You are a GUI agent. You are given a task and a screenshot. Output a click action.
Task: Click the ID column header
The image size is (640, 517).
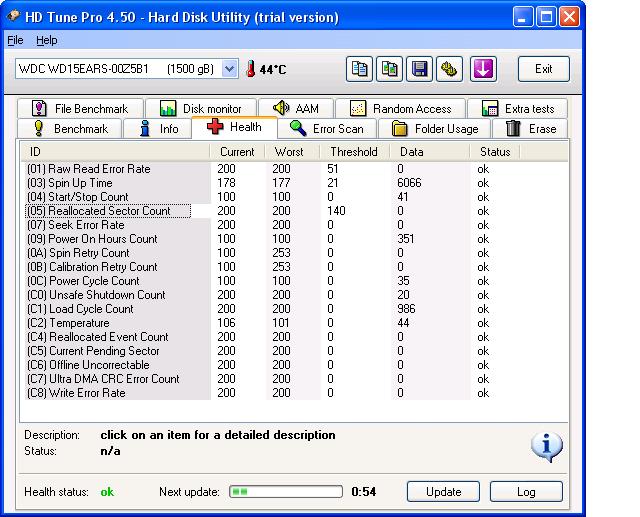tap(115, 152)
